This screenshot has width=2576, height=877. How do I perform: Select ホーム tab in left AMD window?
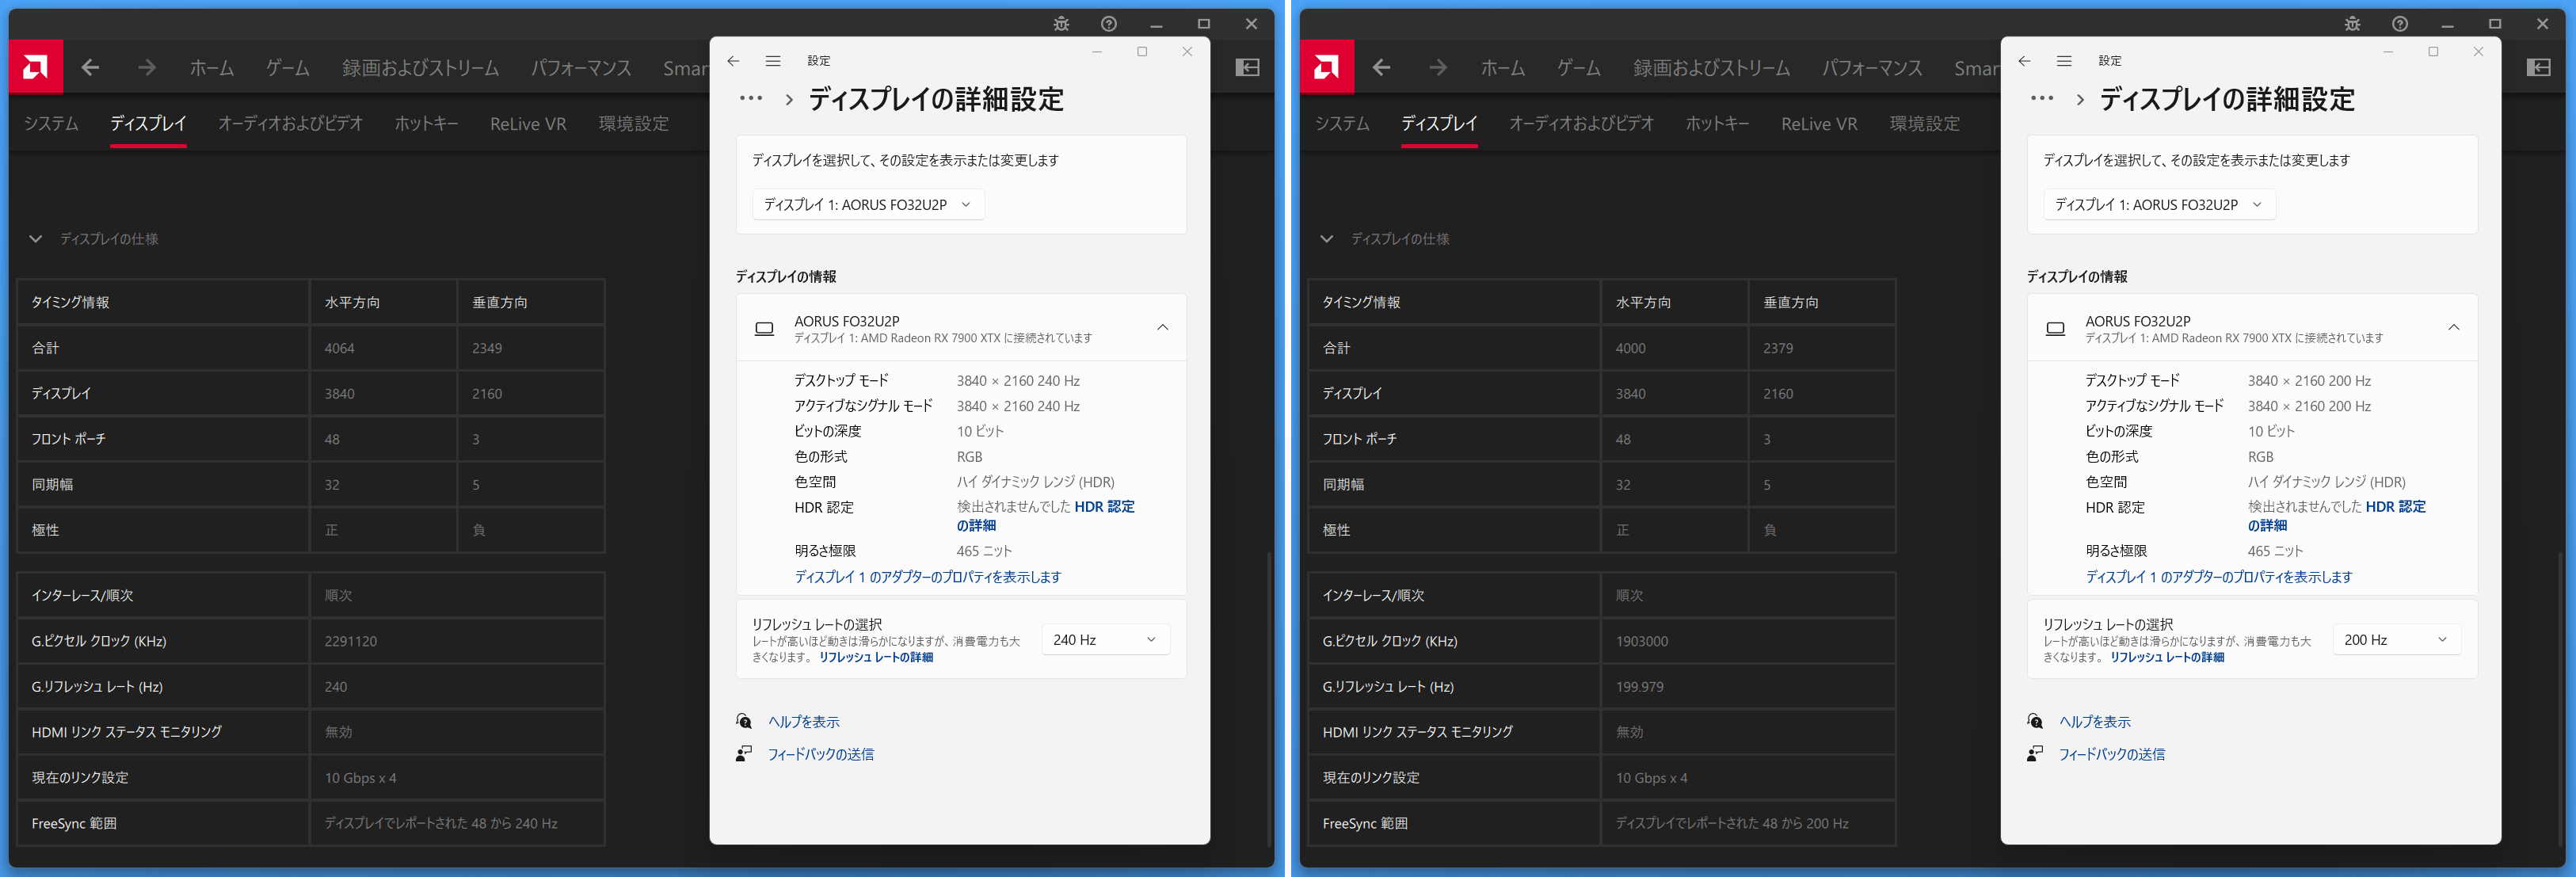212,68
